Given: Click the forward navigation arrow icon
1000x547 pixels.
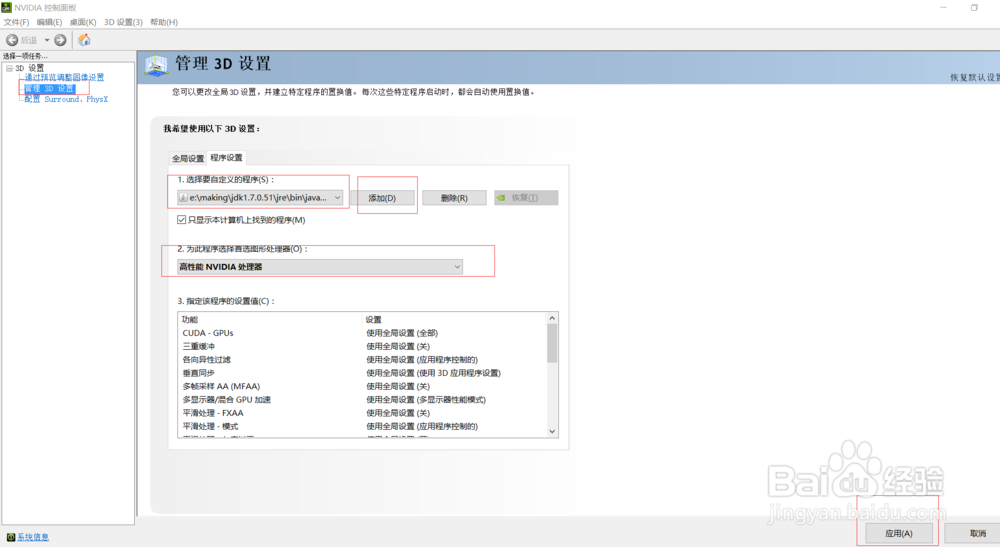Looking at the screenshot, I should [60, 40].
